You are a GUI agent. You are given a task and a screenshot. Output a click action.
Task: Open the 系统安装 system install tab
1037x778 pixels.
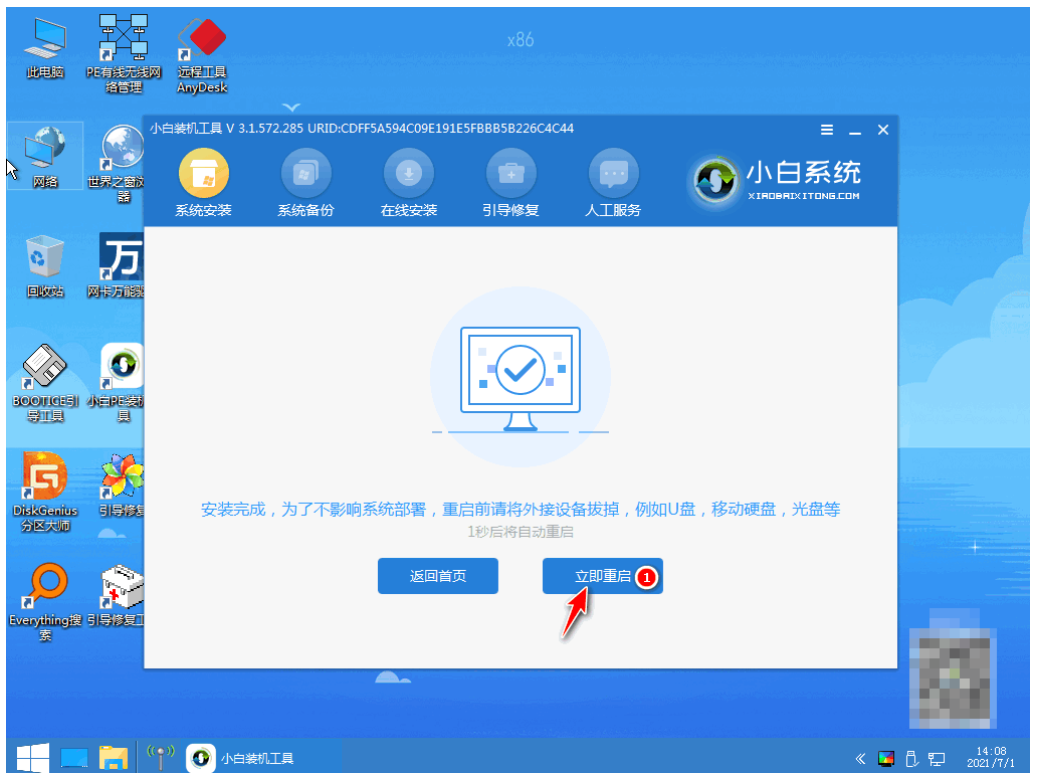click(x=204, y=183)
